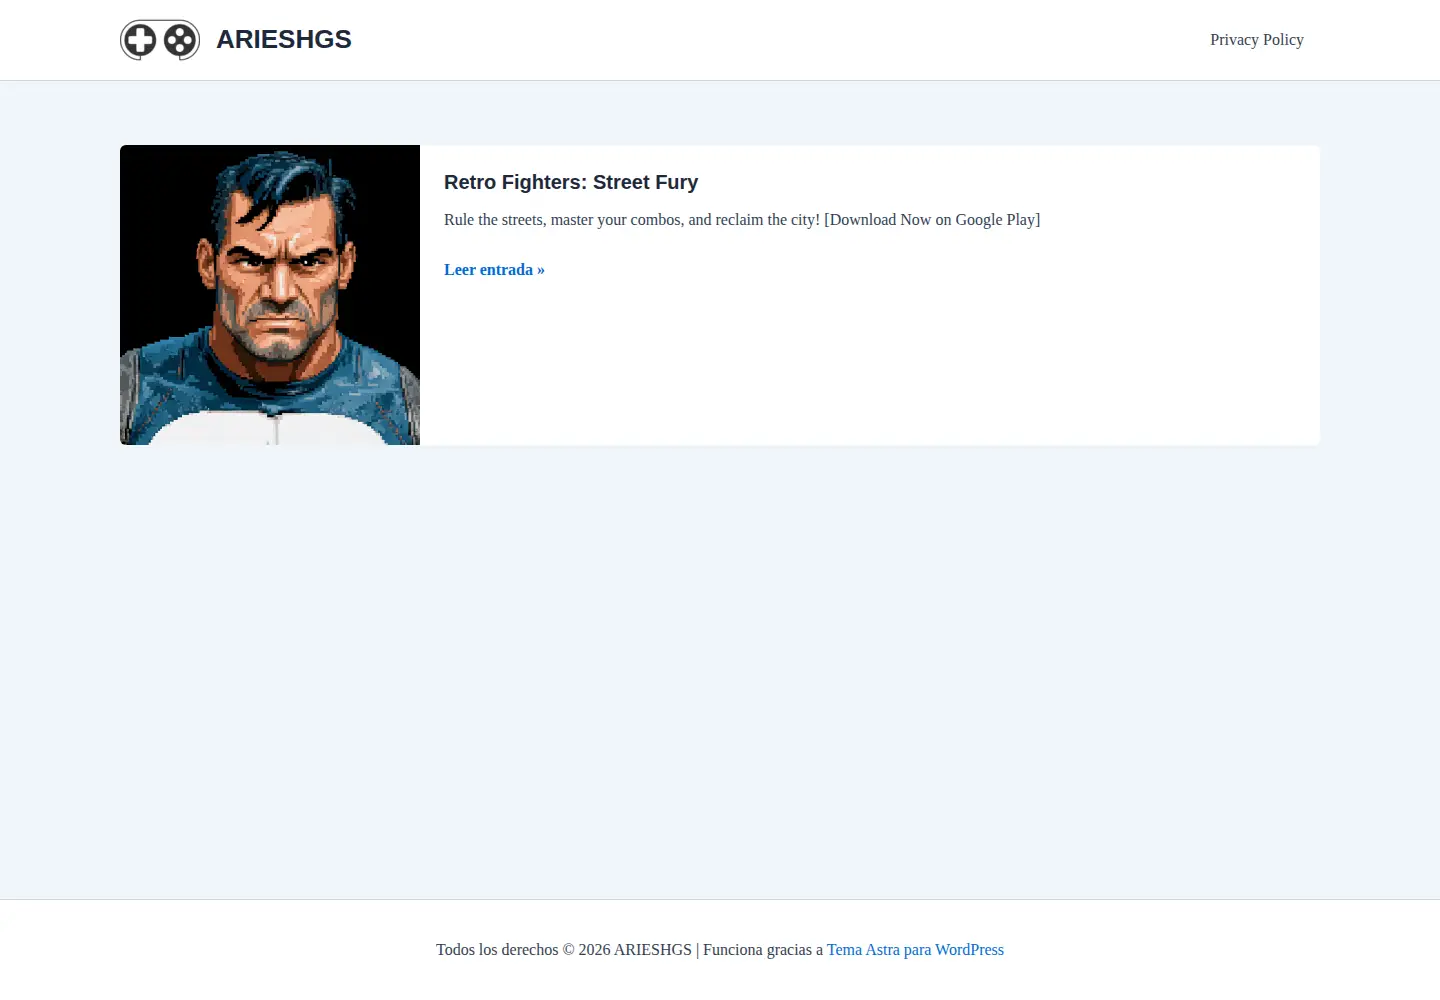This screenshot has width=1440, height=1000.
Task: Follow the Tema Astra para WordPress link
Action: [915, 950]
